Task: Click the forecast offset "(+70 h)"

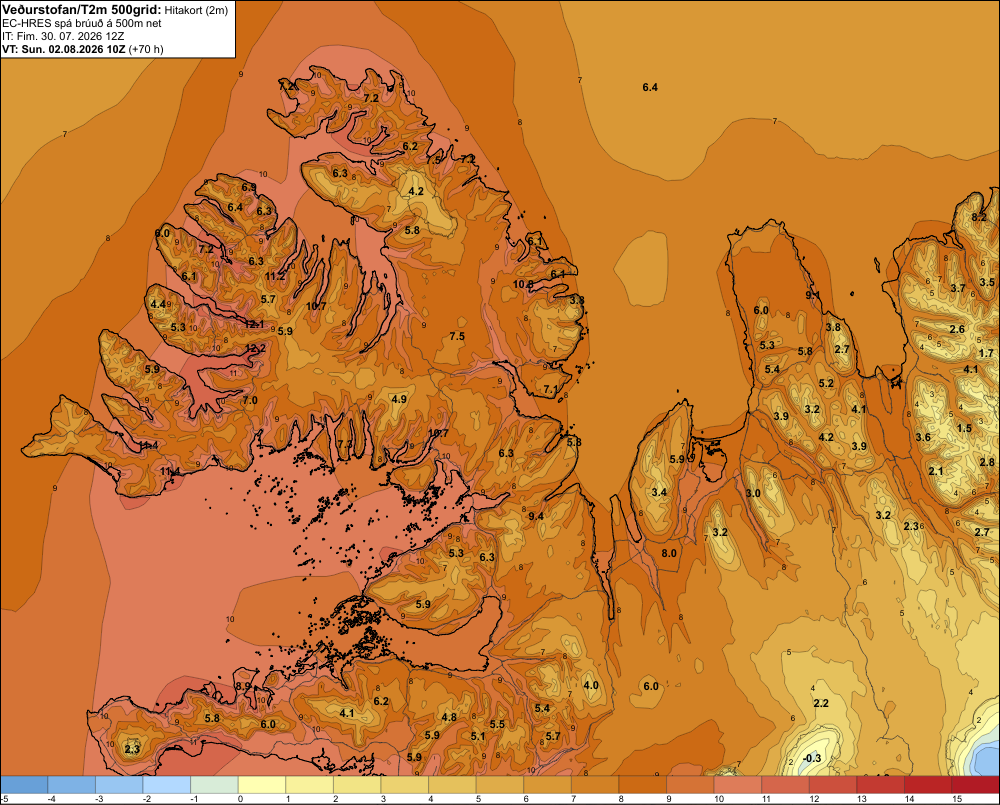Action: click(146, 49)
